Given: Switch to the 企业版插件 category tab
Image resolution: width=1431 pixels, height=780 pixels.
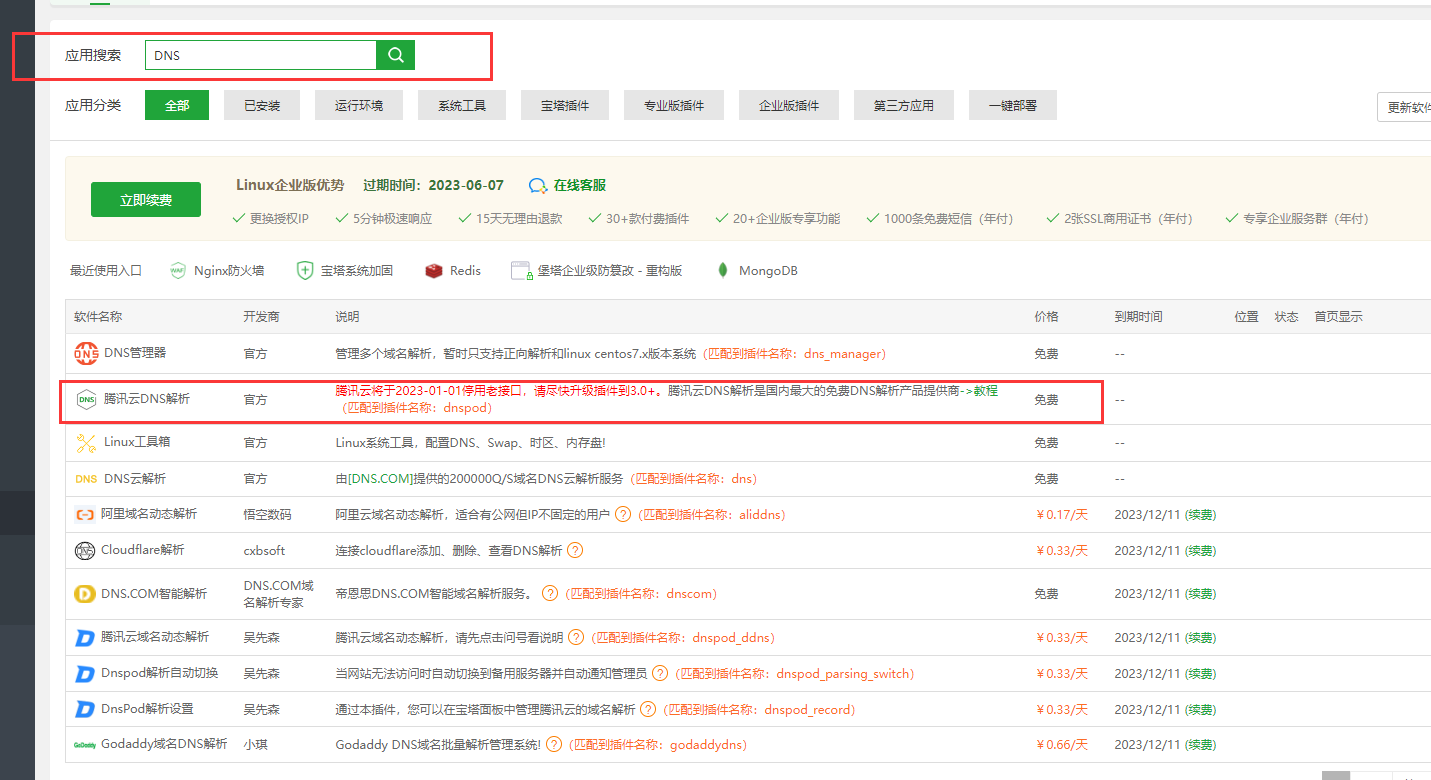Looking at the screenshot, I should click(x=789, y=105).
